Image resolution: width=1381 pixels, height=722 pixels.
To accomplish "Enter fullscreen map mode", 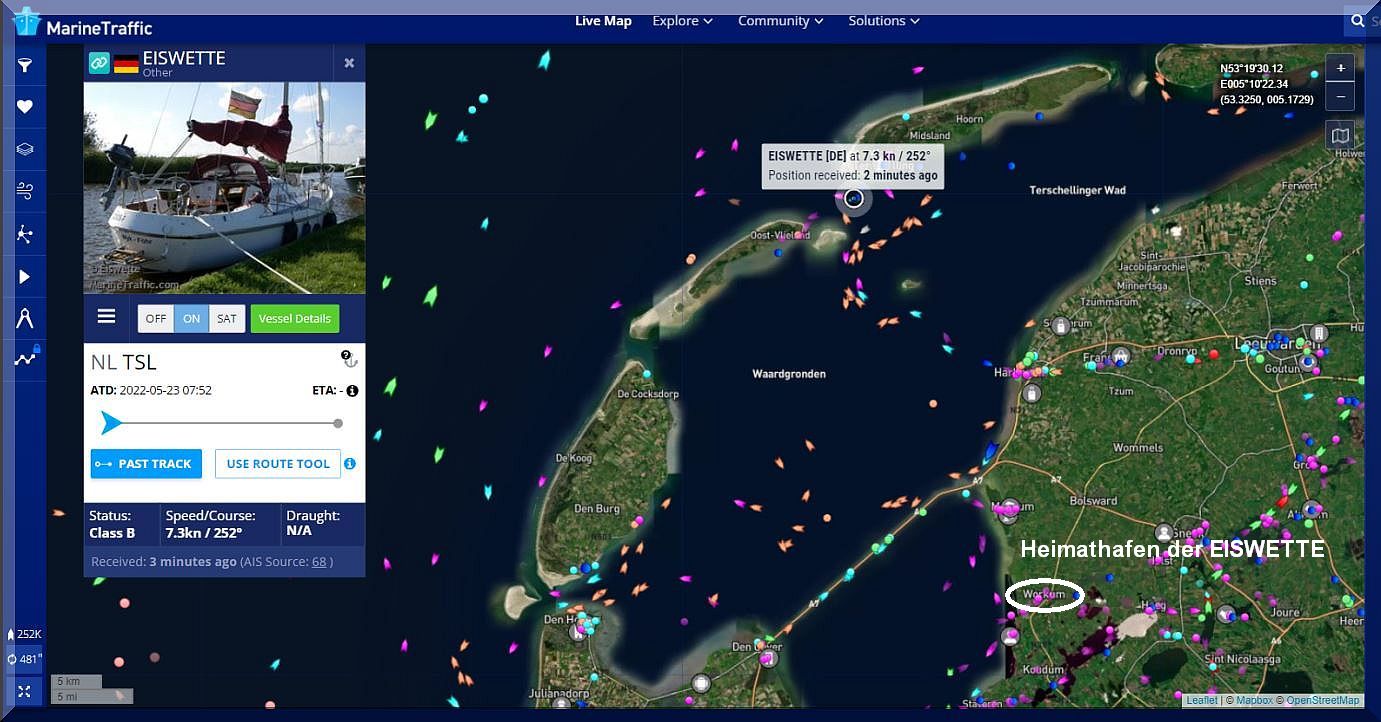I will point(24,691).
